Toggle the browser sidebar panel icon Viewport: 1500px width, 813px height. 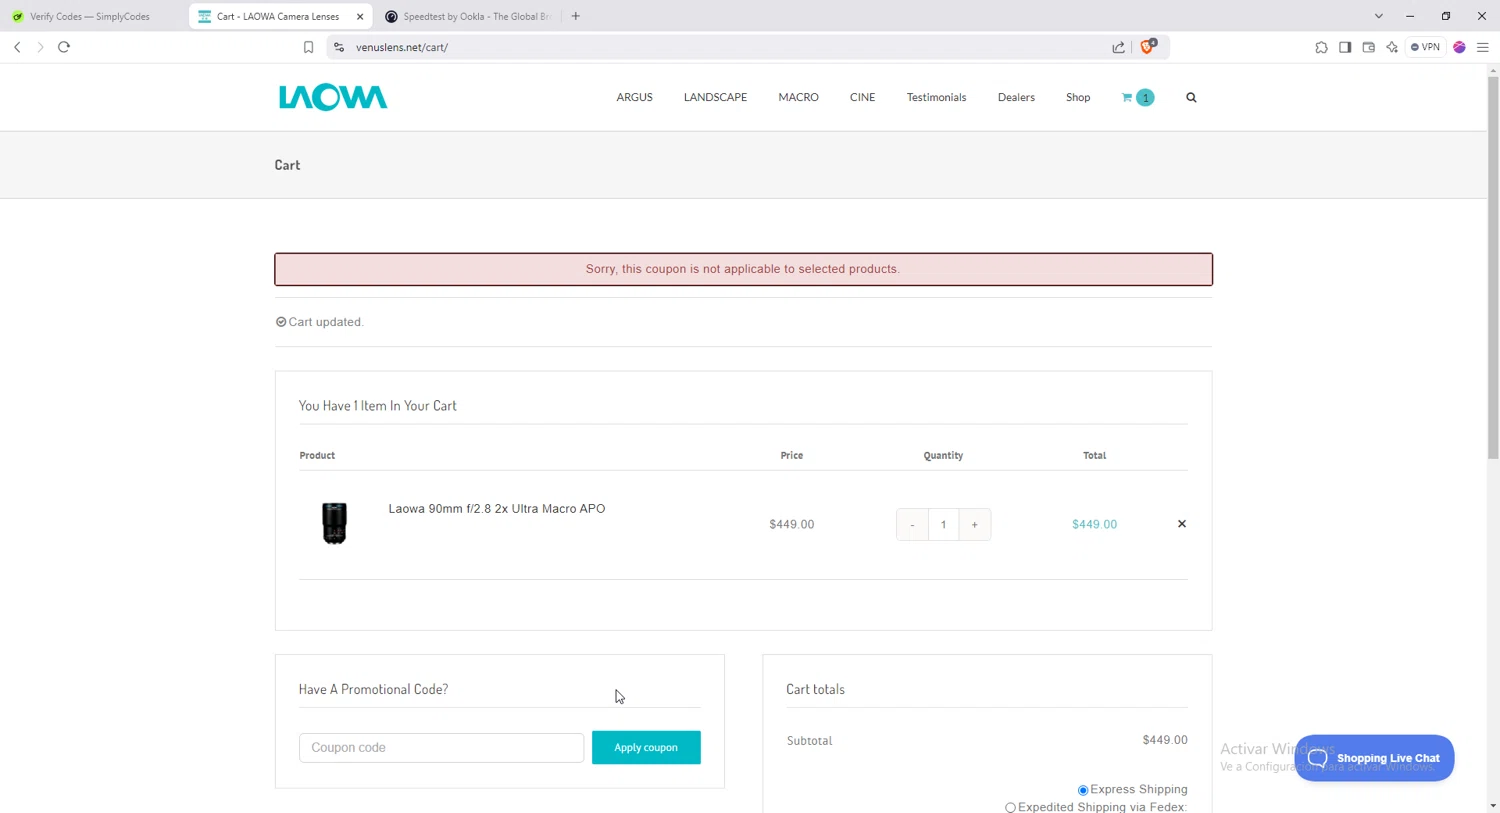[1345, 47]
